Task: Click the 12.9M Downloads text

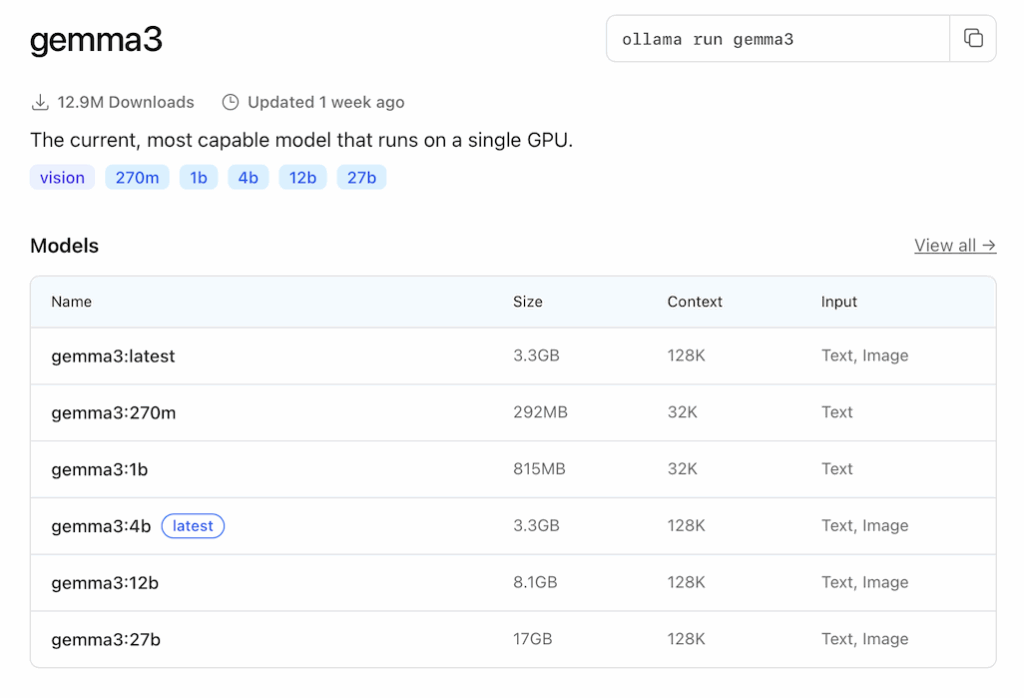Action: tap(125, 103)
